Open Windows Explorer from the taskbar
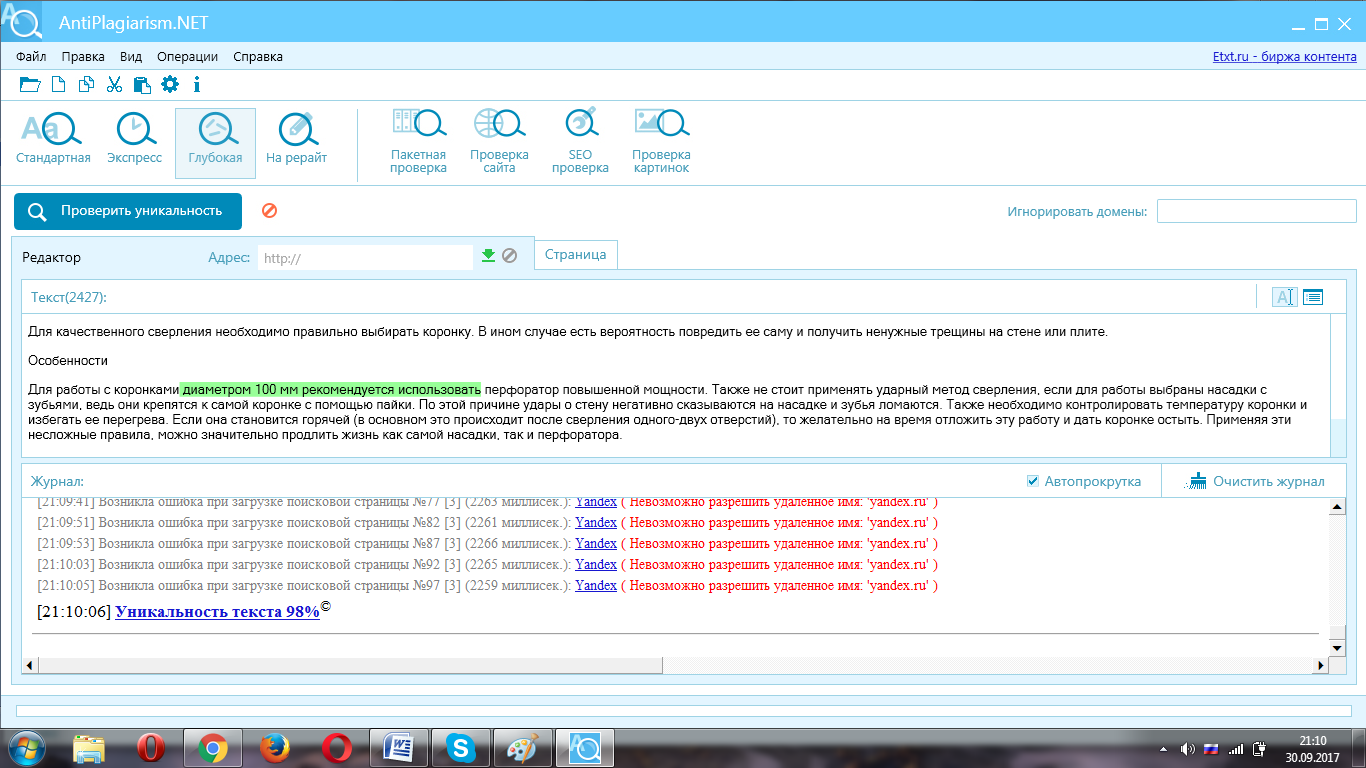1366x768 pixels. click(88, 748)
